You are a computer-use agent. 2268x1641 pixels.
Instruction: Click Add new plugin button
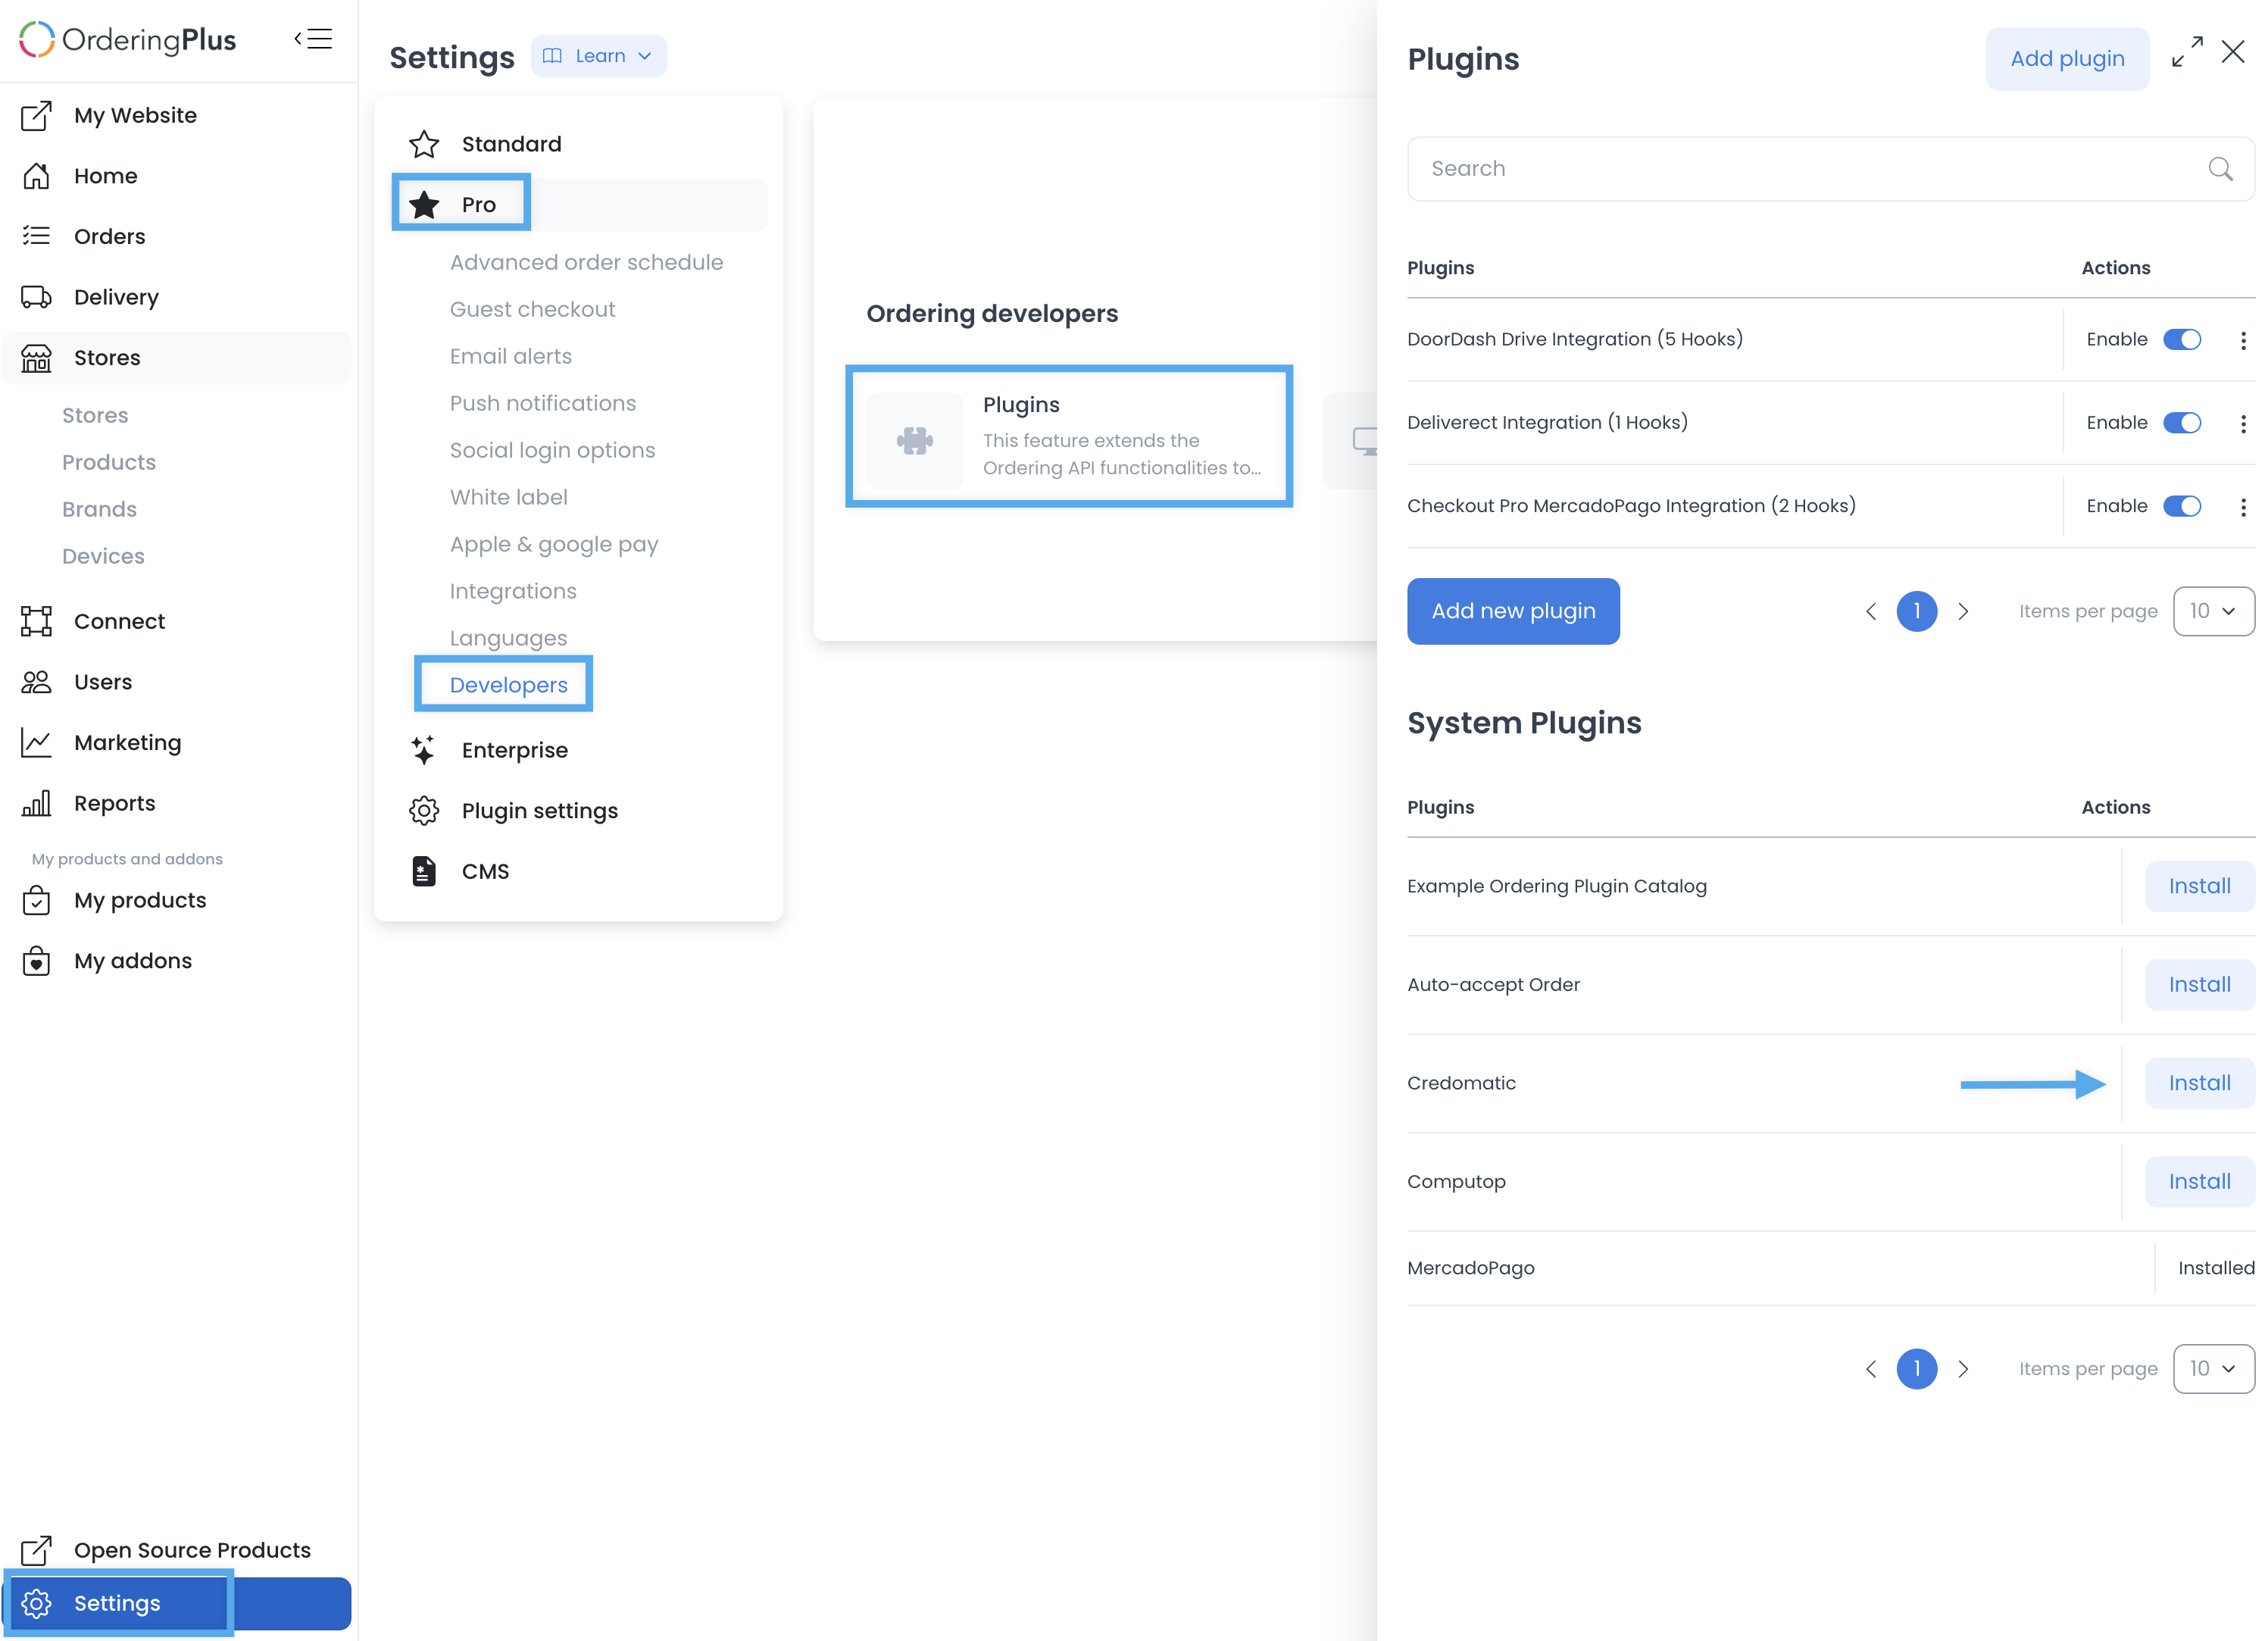(x=1513, y=611)
